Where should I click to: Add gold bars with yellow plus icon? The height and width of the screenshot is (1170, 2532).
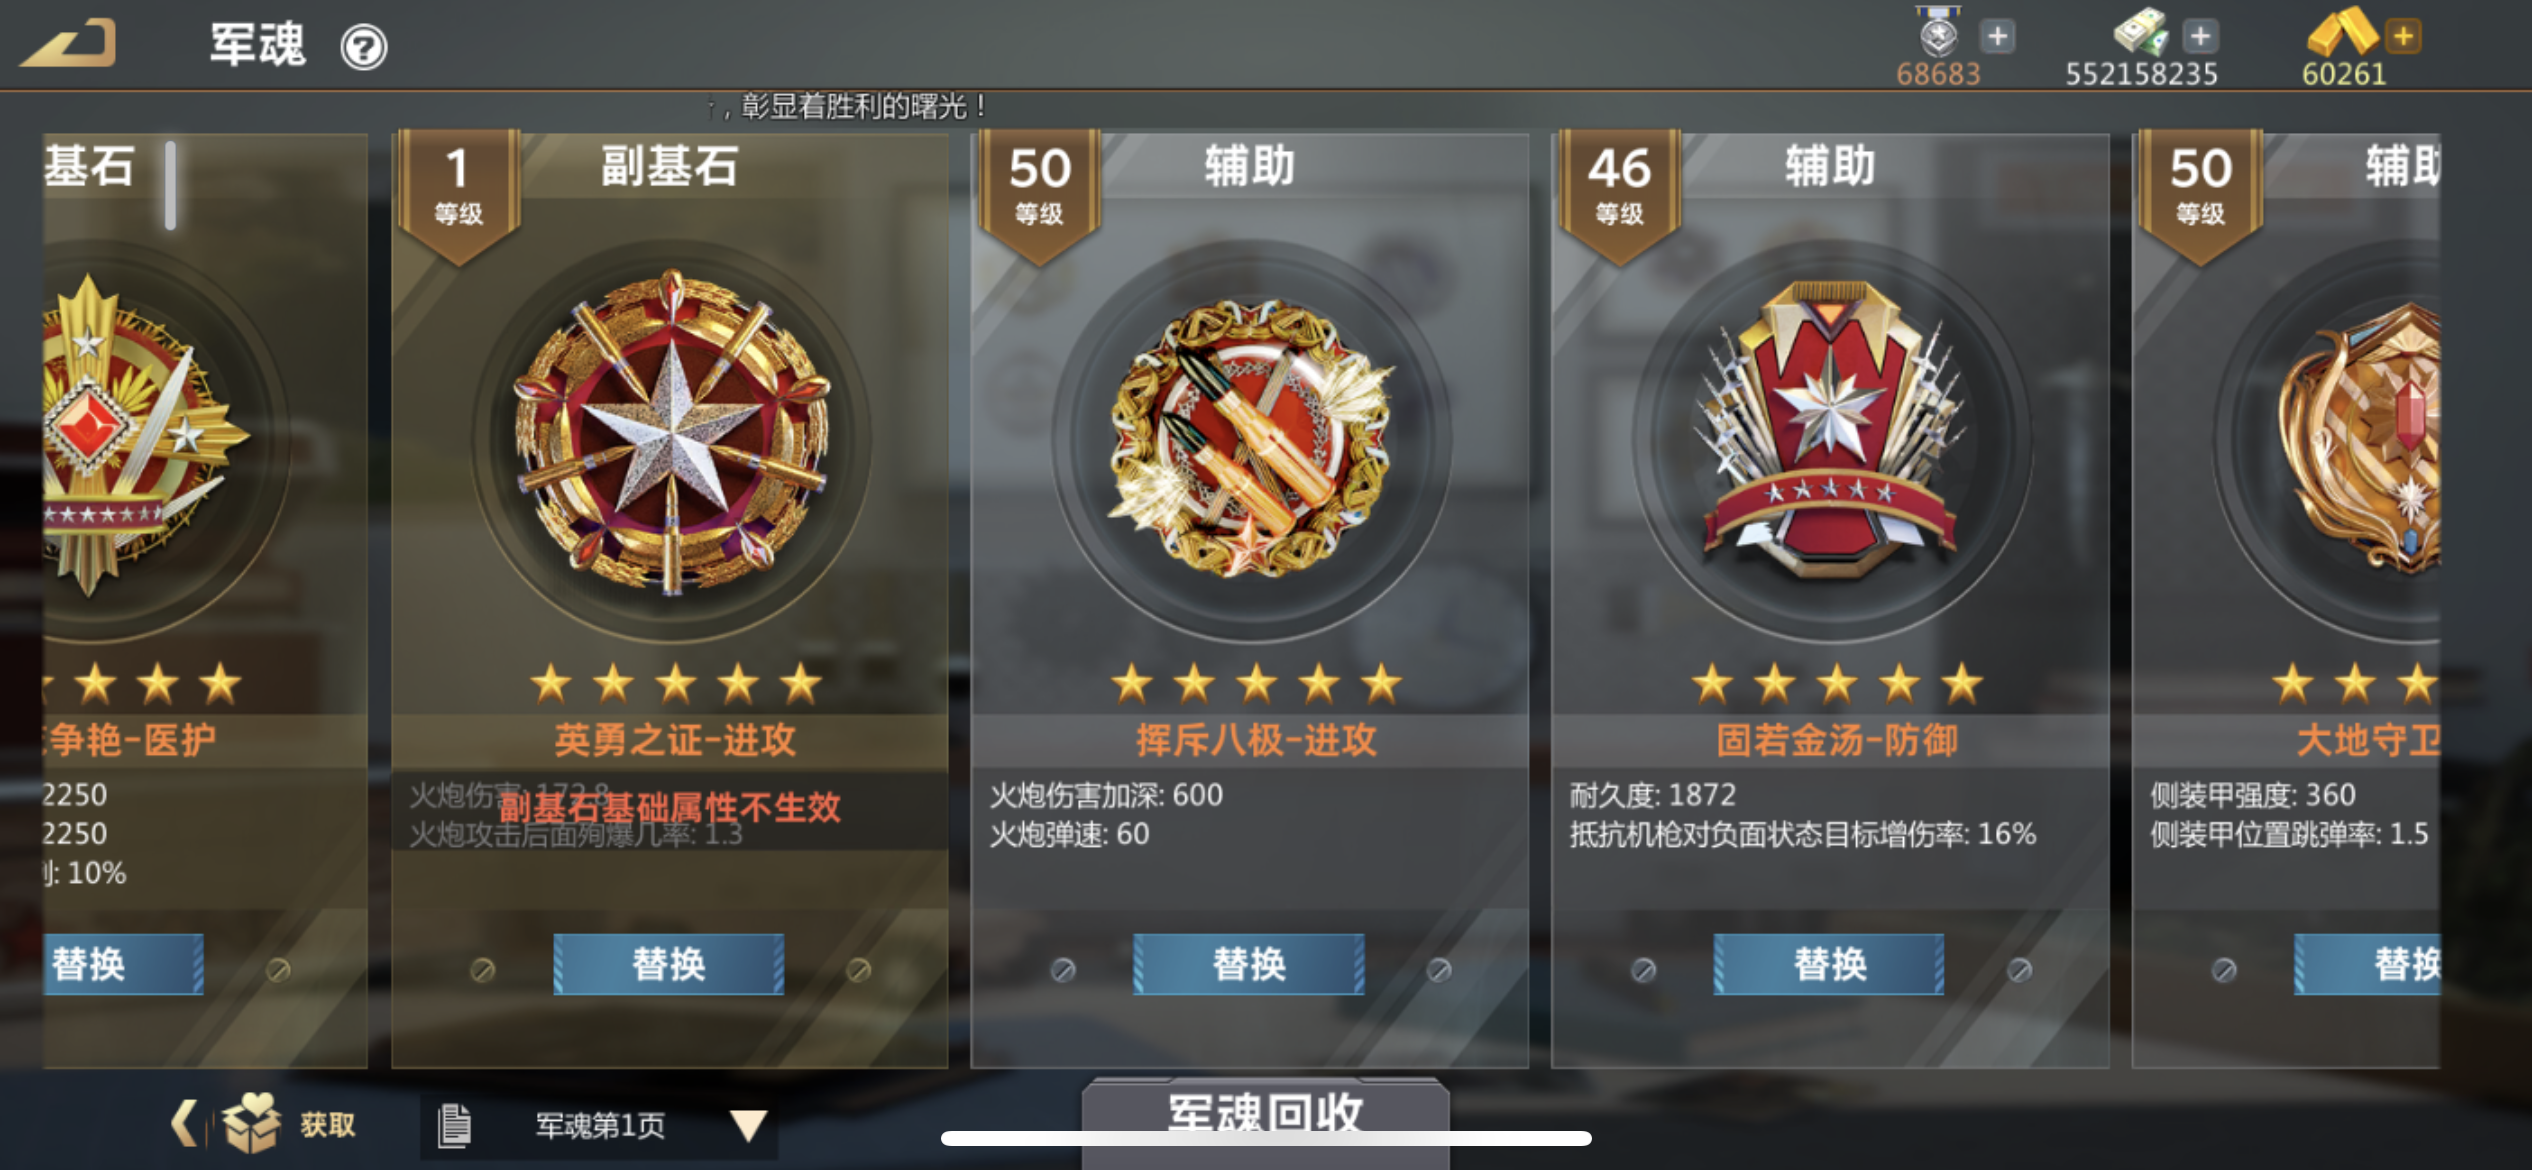click(2403, 37)
